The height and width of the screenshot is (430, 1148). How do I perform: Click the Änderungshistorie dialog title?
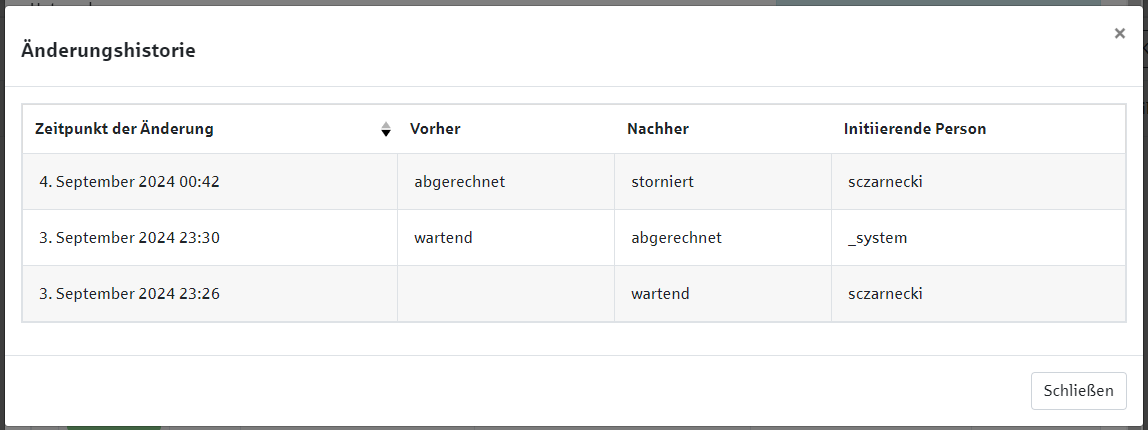click(108, 50)
